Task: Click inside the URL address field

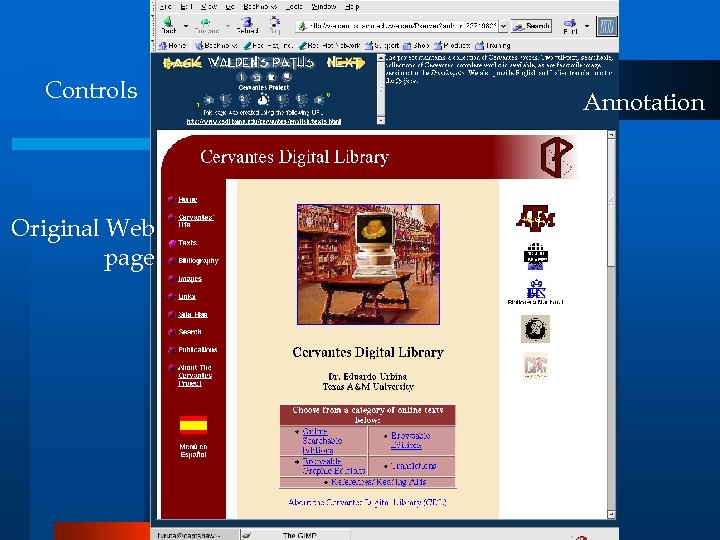Action: click(397, 26)
